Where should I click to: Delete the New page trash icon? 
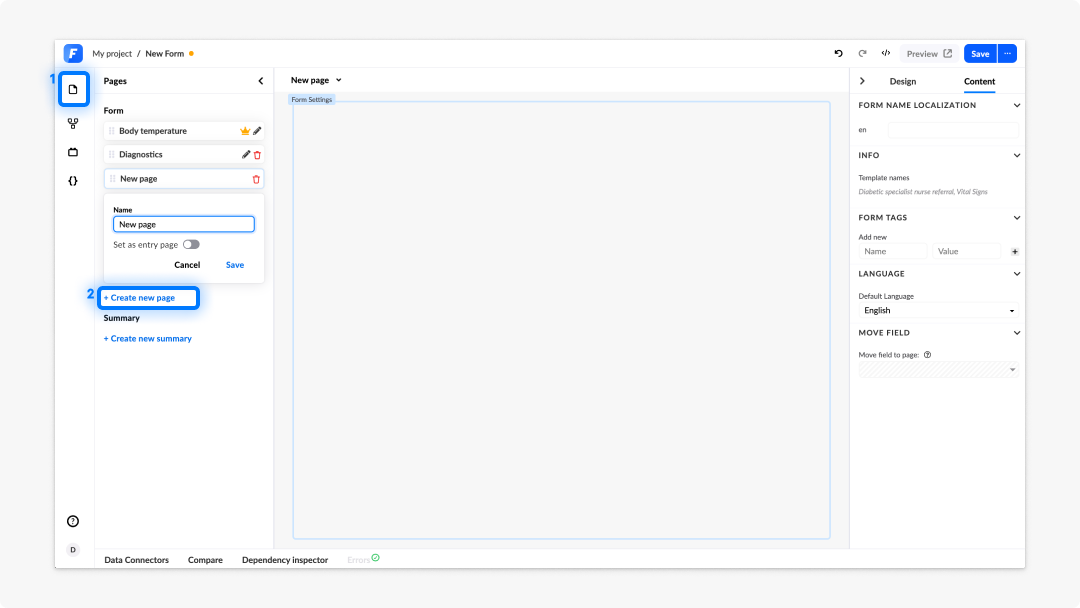(256, 179)
